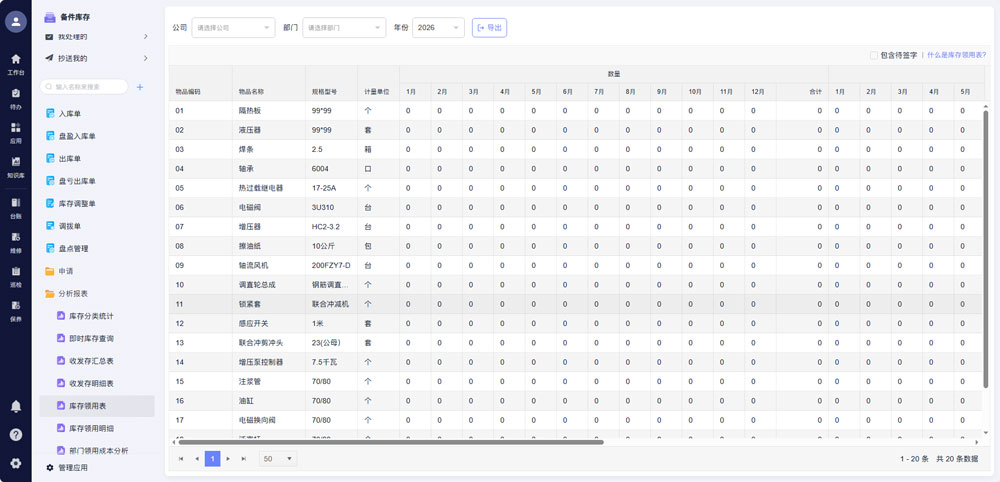Open the 公司 company dropdown
Image resolution: width=1000 pixels, height=482 pixels.
(x=232, y=28)
